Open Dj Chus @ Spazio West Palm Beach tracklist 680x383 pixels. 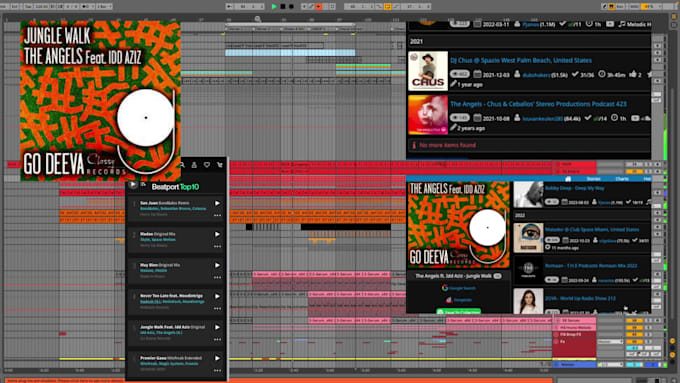click(x=521, y=60)
